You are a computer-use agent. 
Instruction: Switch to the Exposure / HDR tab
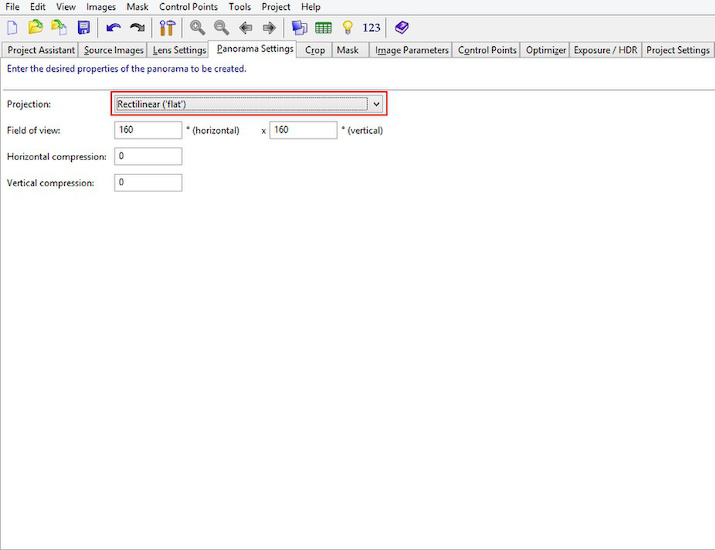pyautogui.click(x=605, y=50)
